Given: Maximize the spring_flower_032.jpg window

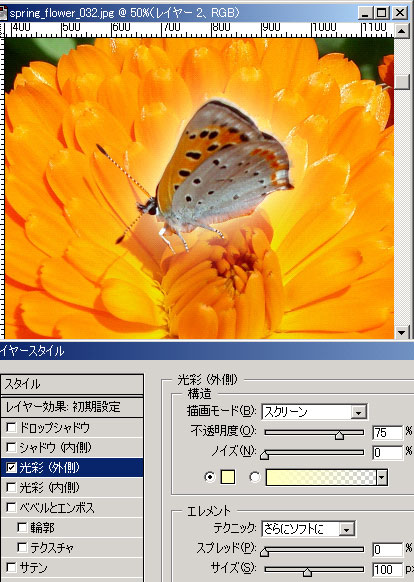Looking at the screenshot, I should click(381, 13).
